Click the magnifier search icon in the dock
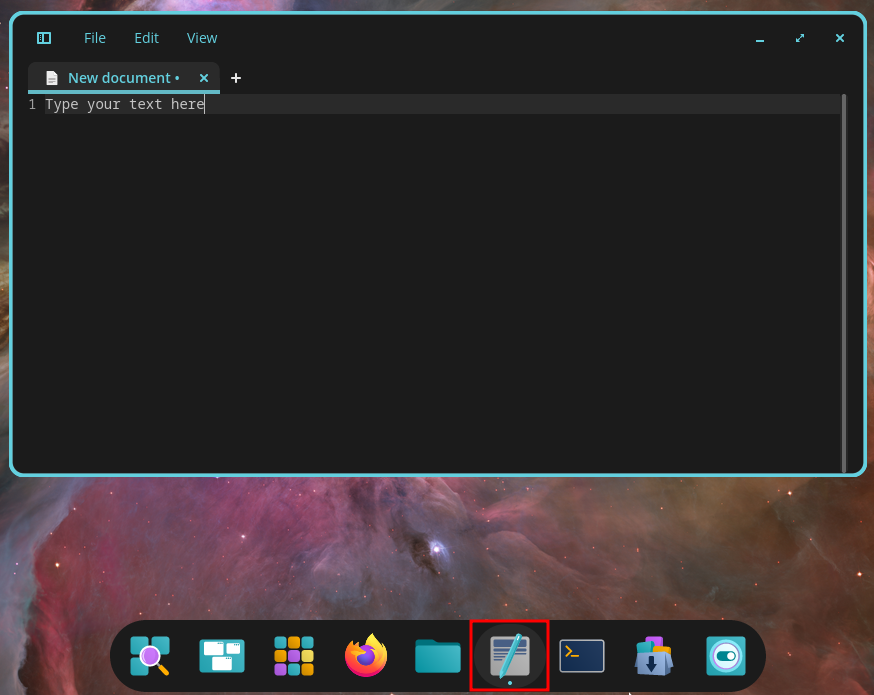The width and height of the screenshot is (874, 695). coord(150,656)
